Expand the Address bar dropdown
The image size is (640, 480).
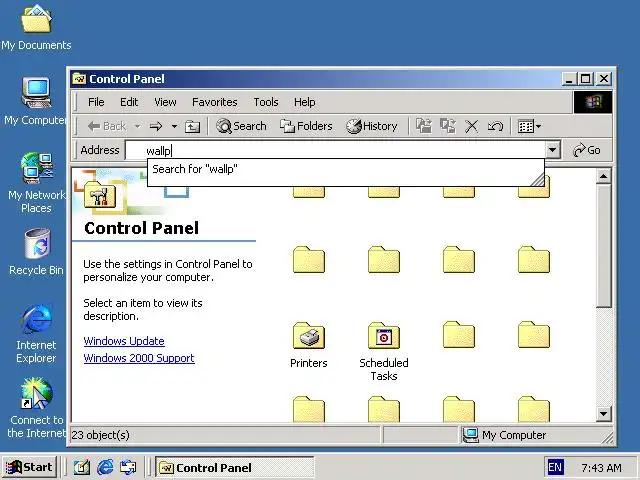[x=552, y=150]
